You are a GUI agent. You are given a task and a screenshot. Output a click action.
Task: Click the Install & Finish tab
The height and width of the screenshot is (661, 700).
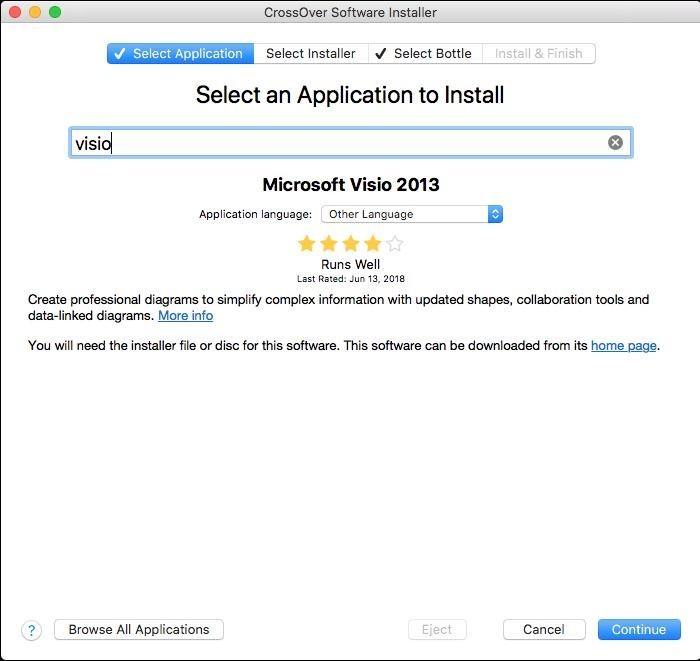coord(538,54)
